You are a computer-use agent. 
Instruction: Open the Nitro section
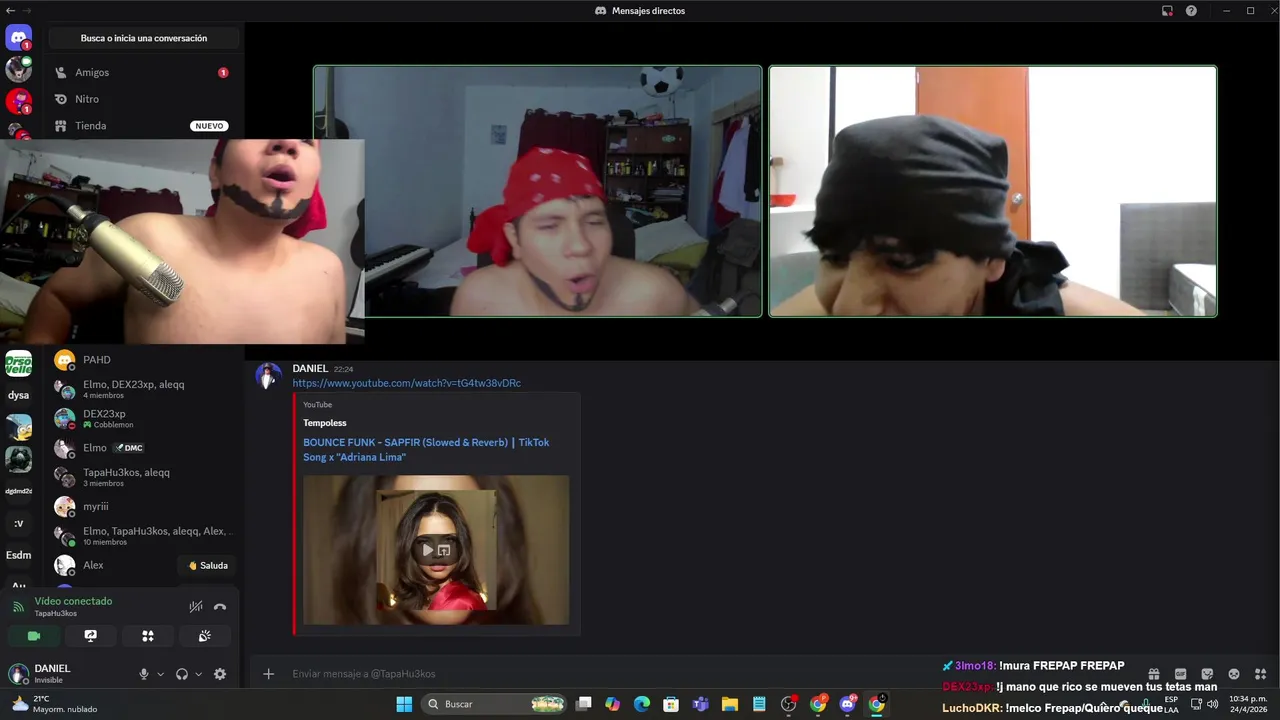pyautogui.click(x=143, y=99)
